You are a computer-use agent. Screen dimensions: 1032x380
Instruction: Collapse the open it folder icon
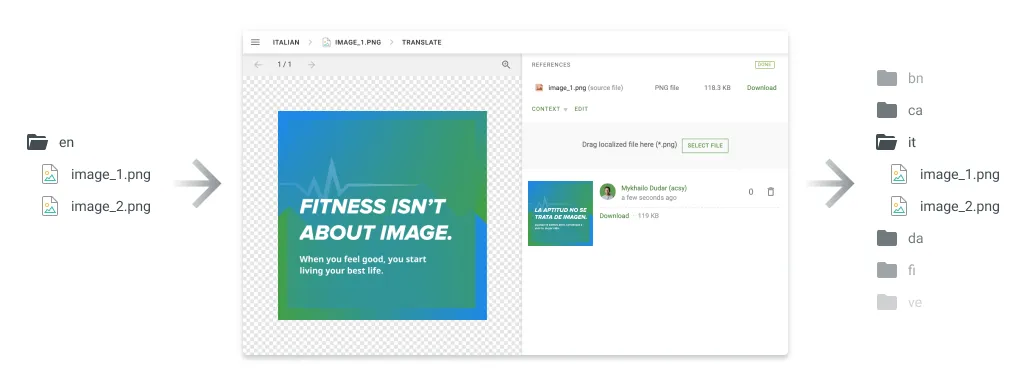coord(887,142)
